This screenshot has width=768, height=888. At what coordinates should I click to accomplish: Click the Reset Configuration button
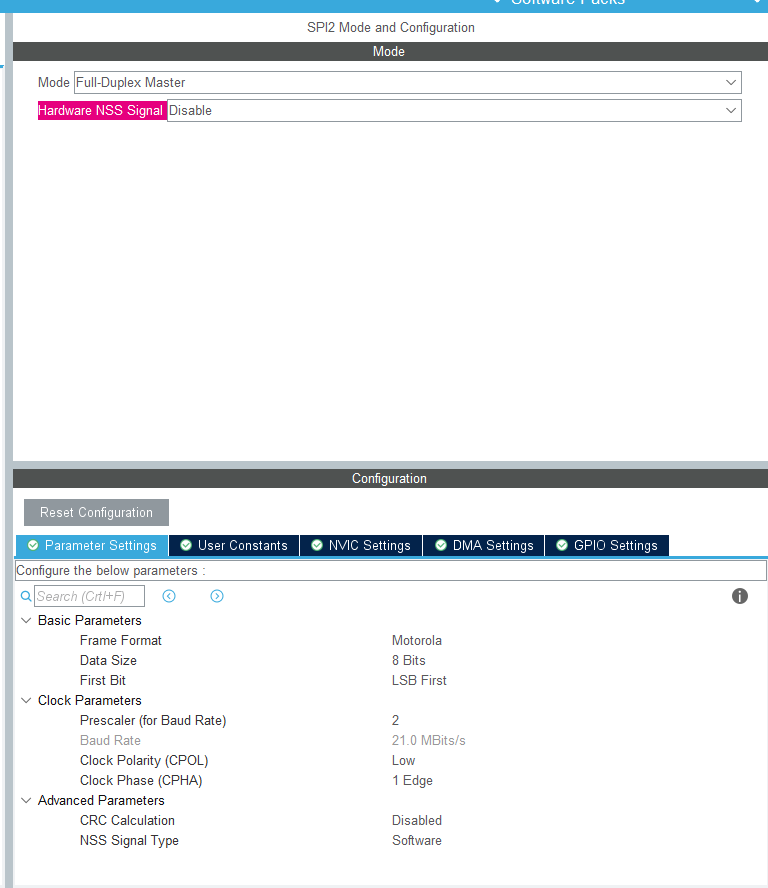coord(96,513)
